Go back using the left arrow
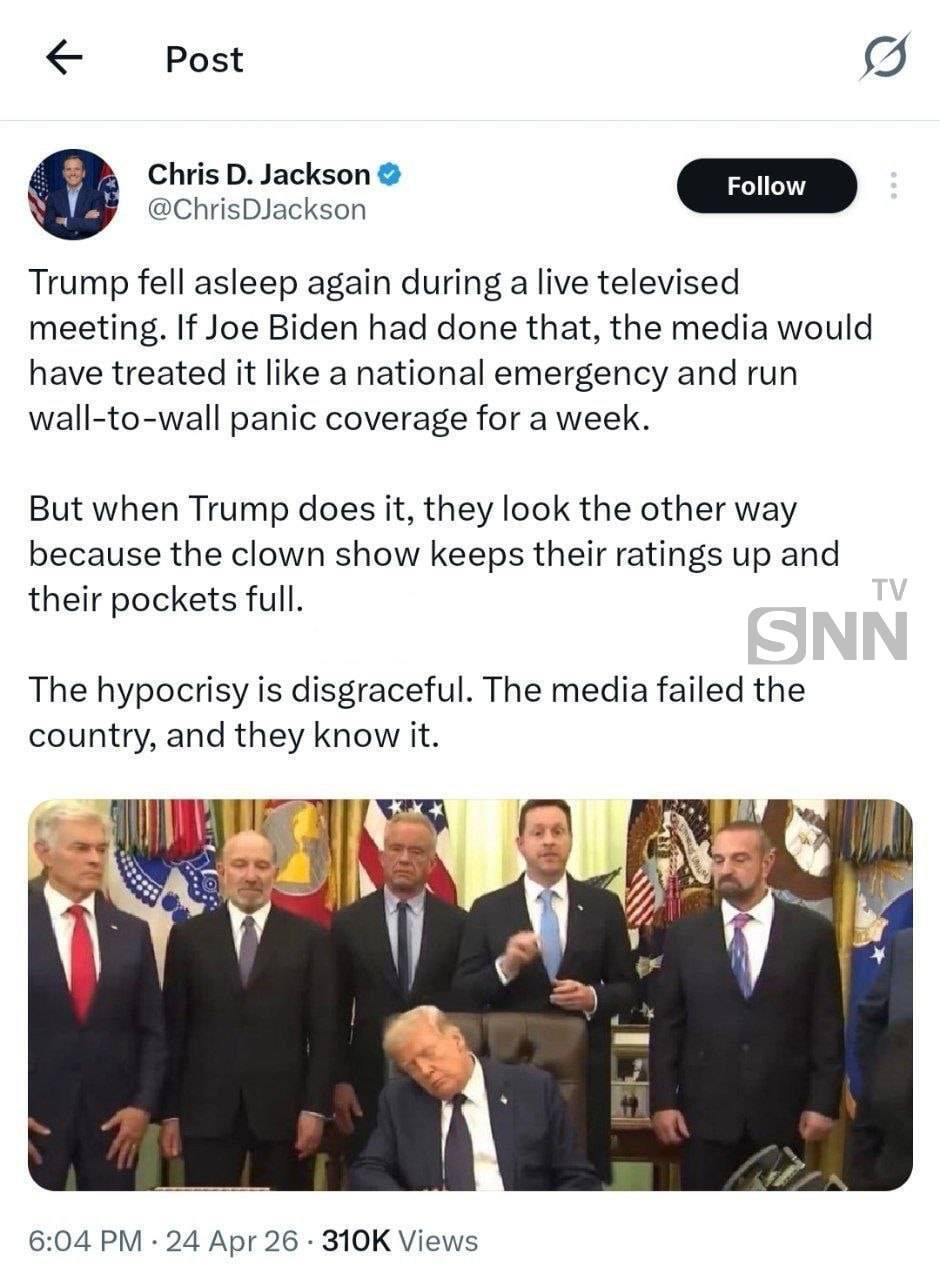 point(64,59)
